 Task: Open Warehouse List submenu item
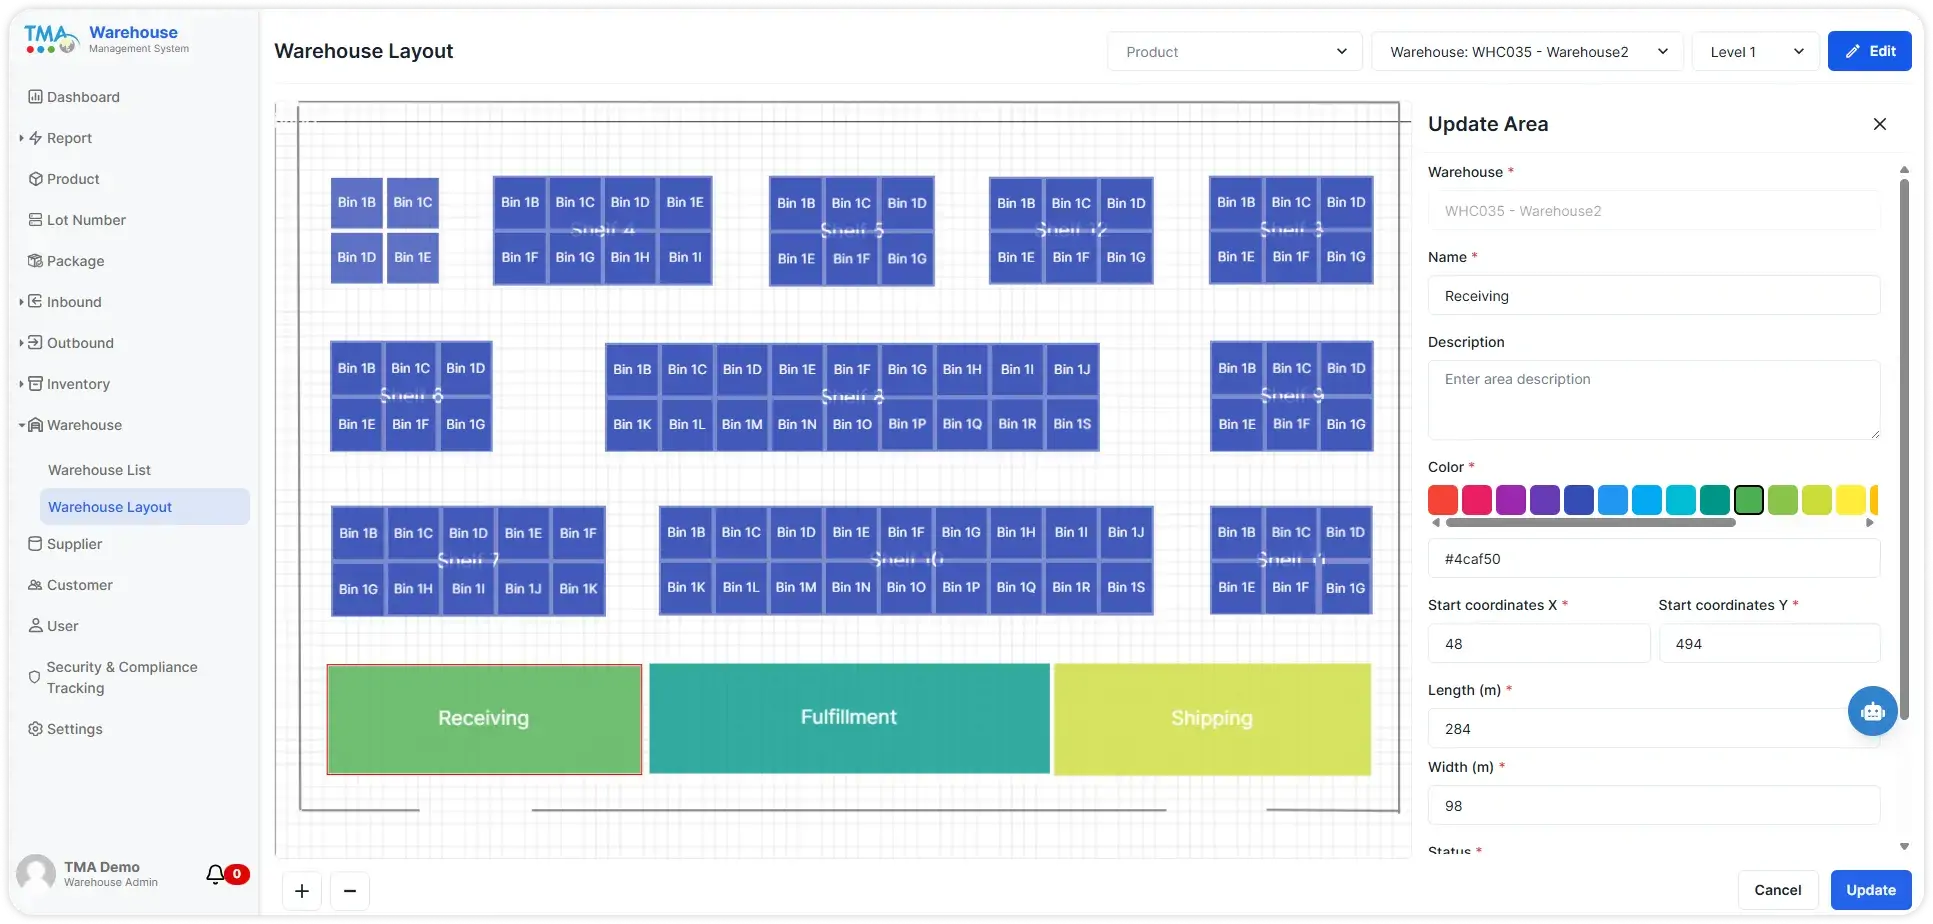click(99, 470)
